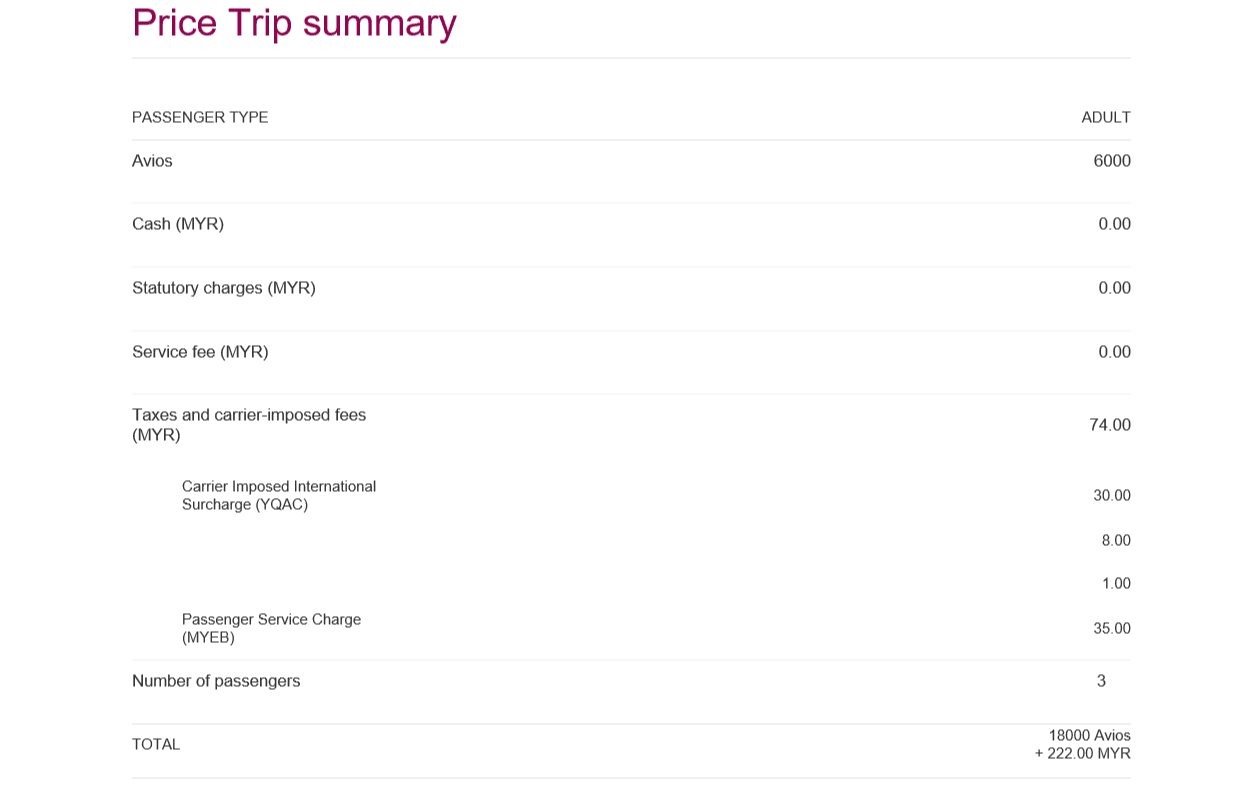Click the 8.00 fee amount
Viewport: 1244px width, 796px height.
click(1116, 541)
